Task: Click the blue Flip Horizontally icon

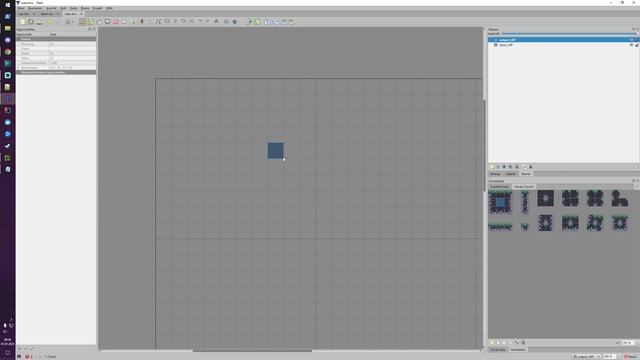Action: pyautogui.click(x=267, y=22)
